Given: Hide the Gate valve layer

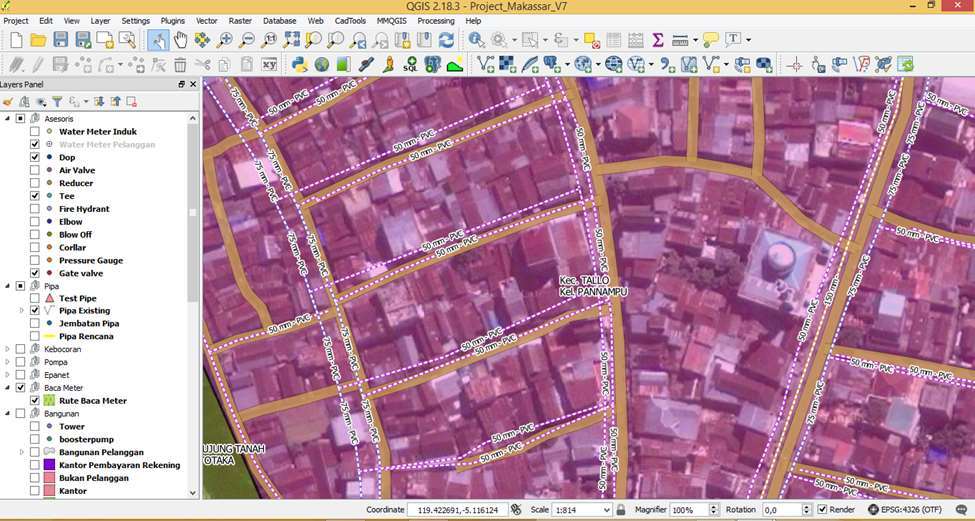Looking at the screenshot, I should [x=35, y=273].
